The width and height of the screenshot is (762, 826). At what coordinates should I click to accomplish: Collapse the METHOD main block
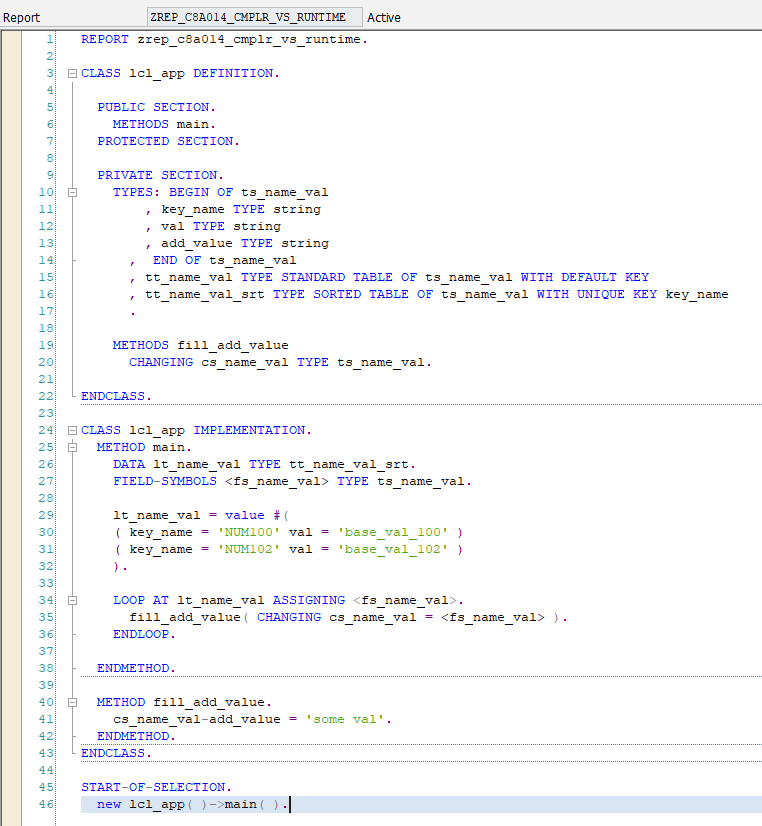click(x=73, y=448)
